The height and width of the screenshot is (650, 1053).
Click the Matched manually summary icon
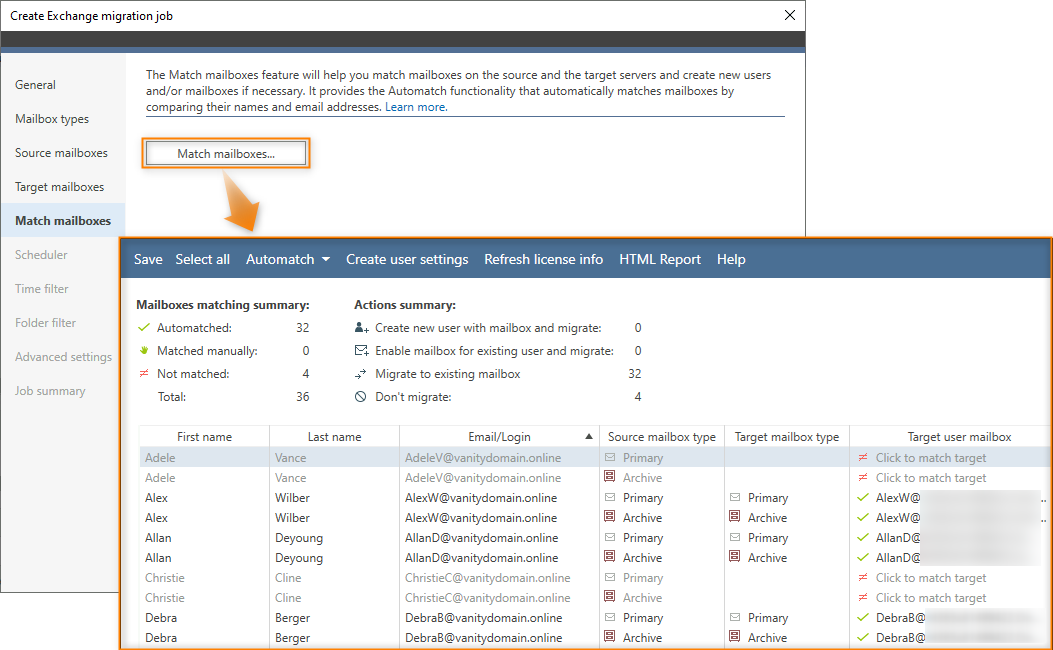(144, 351)
